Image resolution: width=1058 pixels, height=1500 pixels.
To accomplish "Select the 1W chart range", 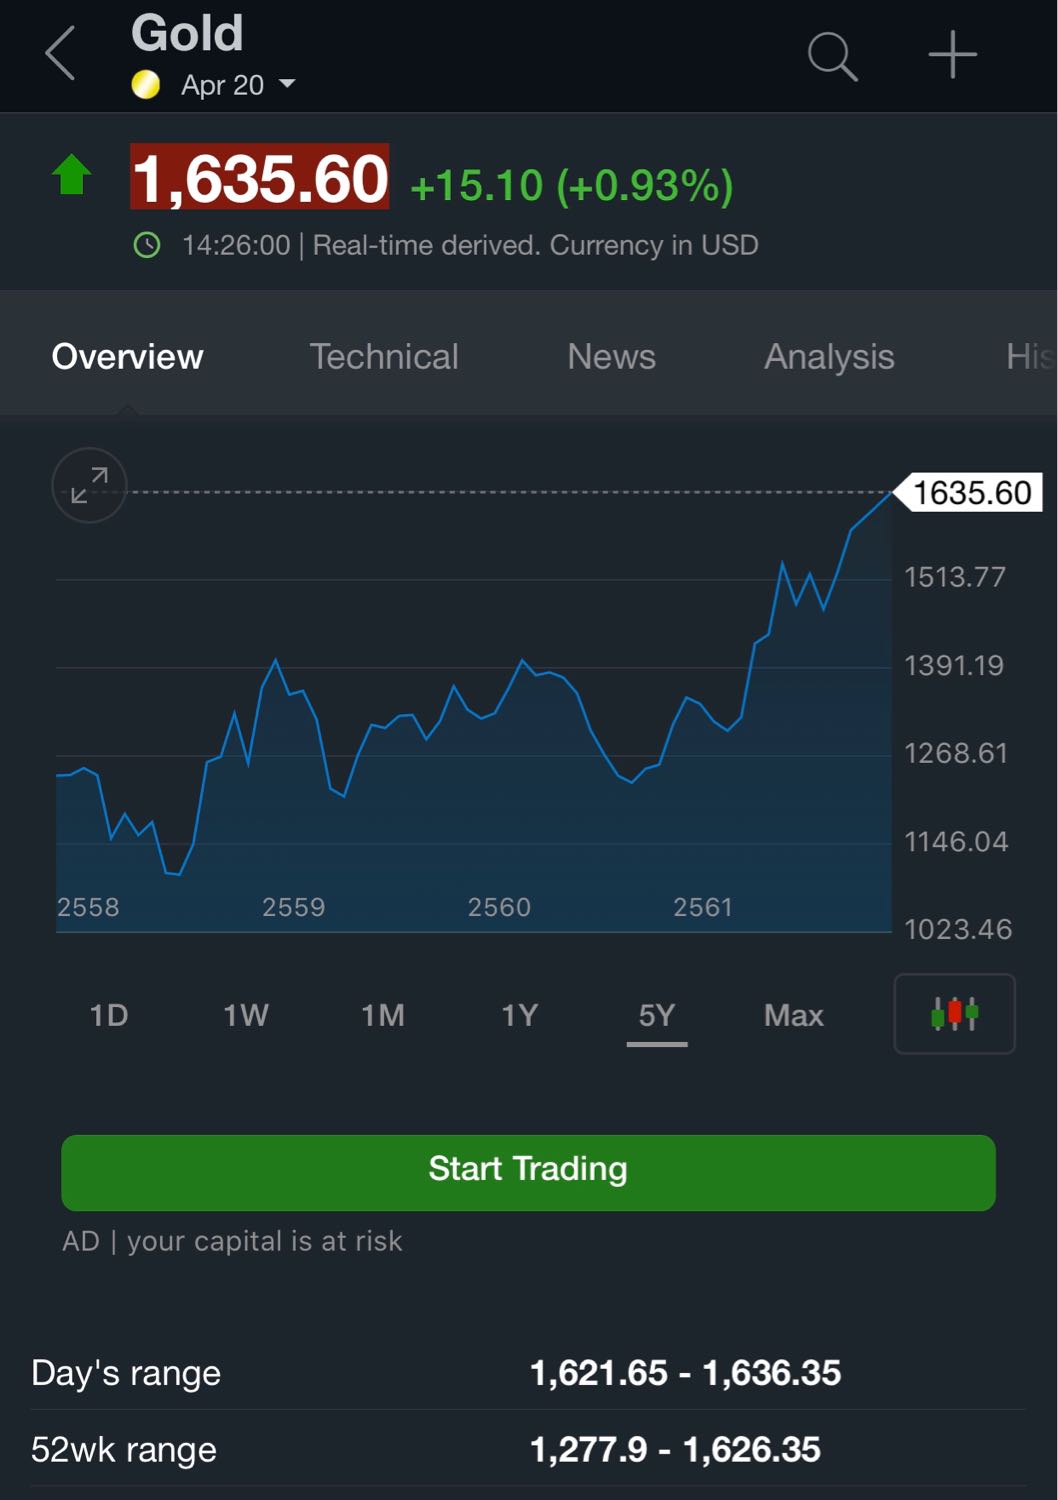I will point(245,1016).
